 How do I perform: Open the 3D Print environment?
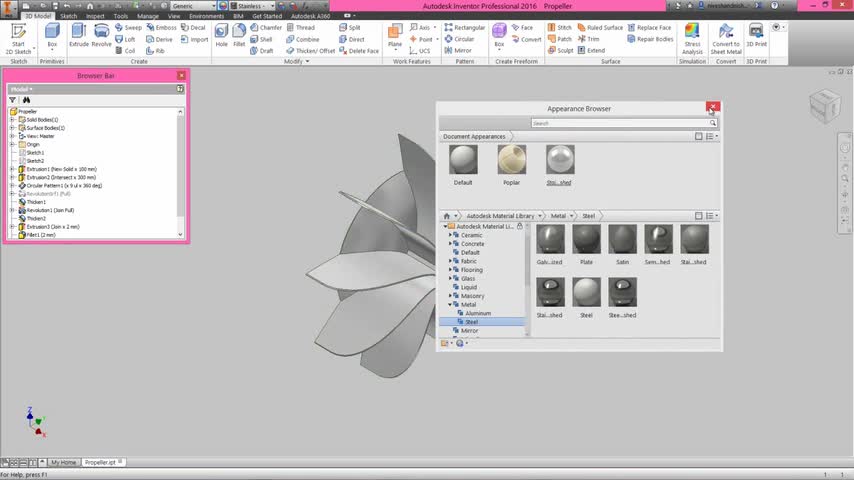click(x=756, y=36)
